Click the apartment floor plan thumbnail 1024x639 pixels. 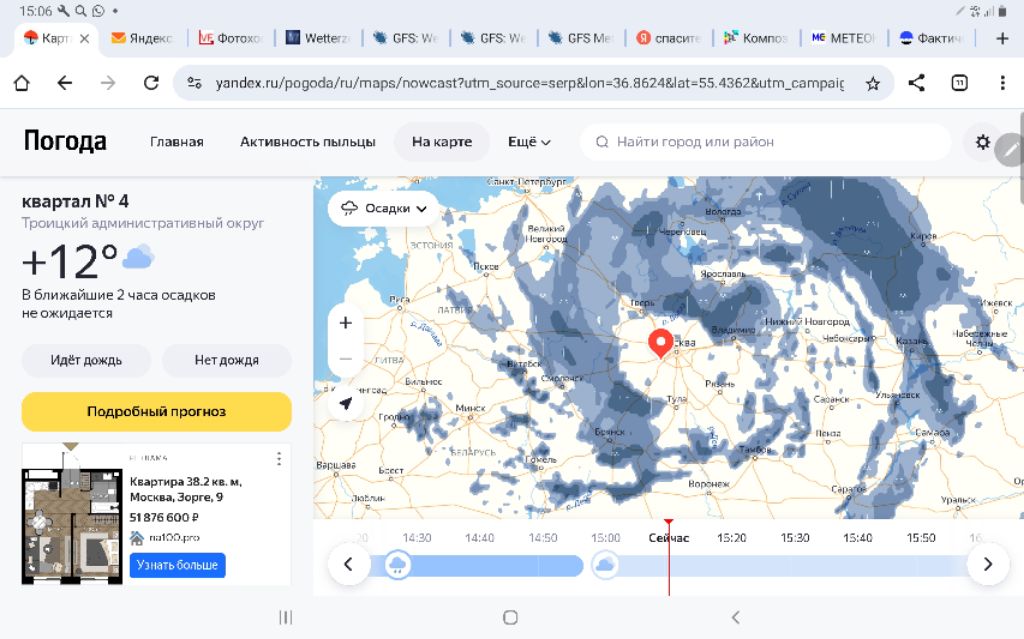click(72, 525)
